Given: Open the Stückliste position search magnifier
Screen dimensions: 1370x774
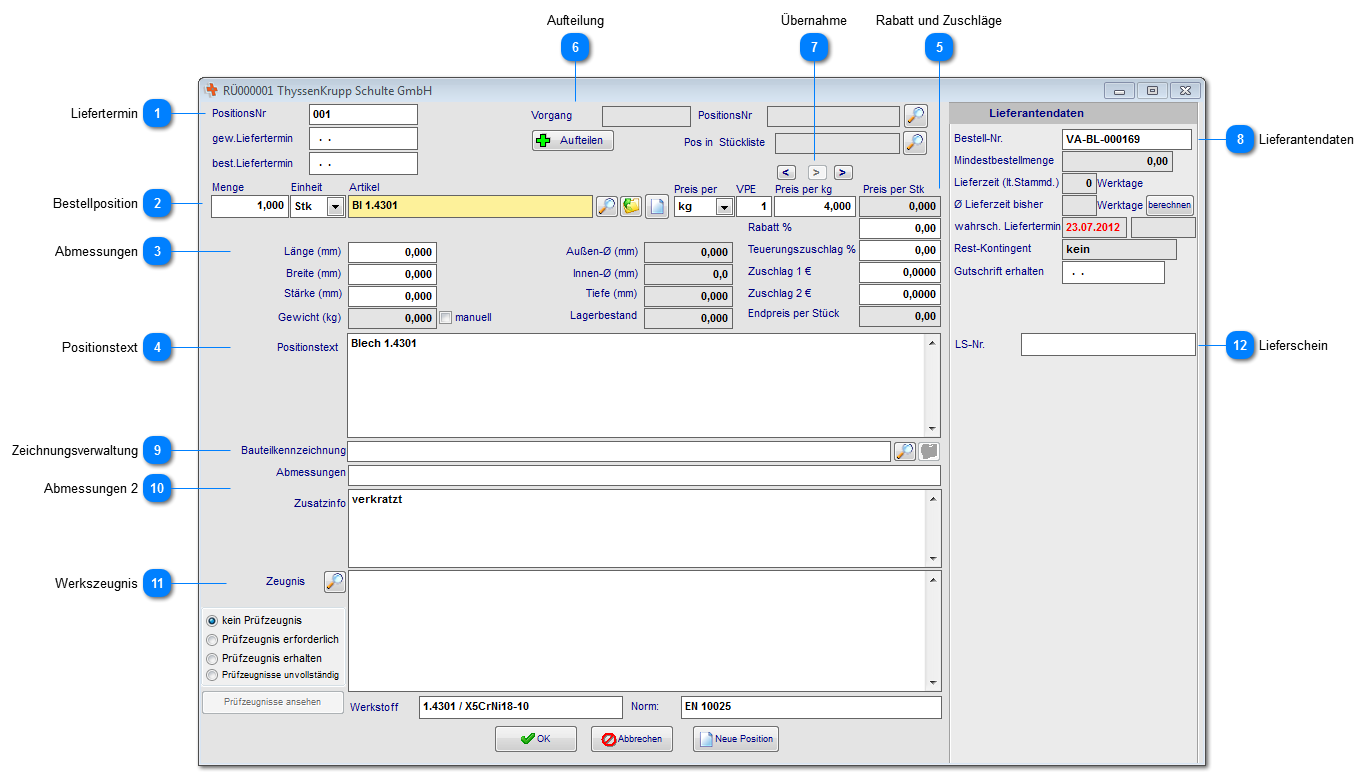Looking at the screenshot, I should (x=915, y=143).
